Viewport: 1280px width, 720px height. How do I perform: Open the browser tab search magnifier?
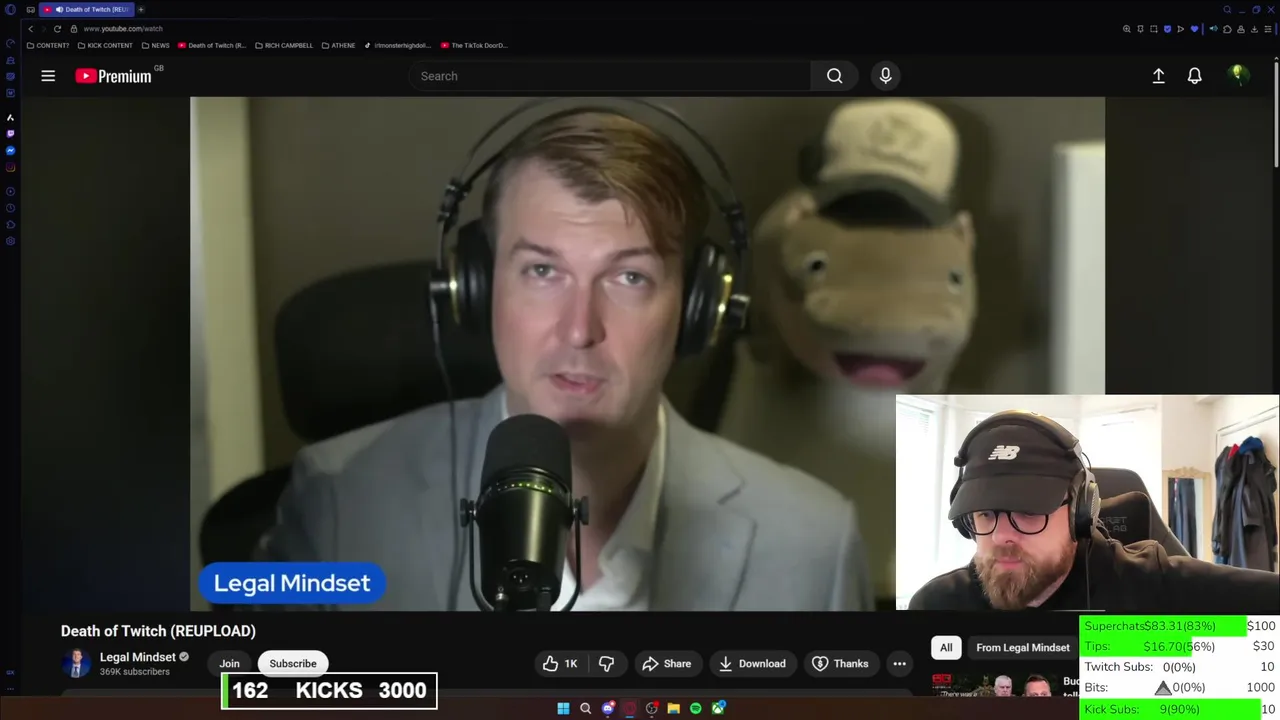coord(1227,10)
